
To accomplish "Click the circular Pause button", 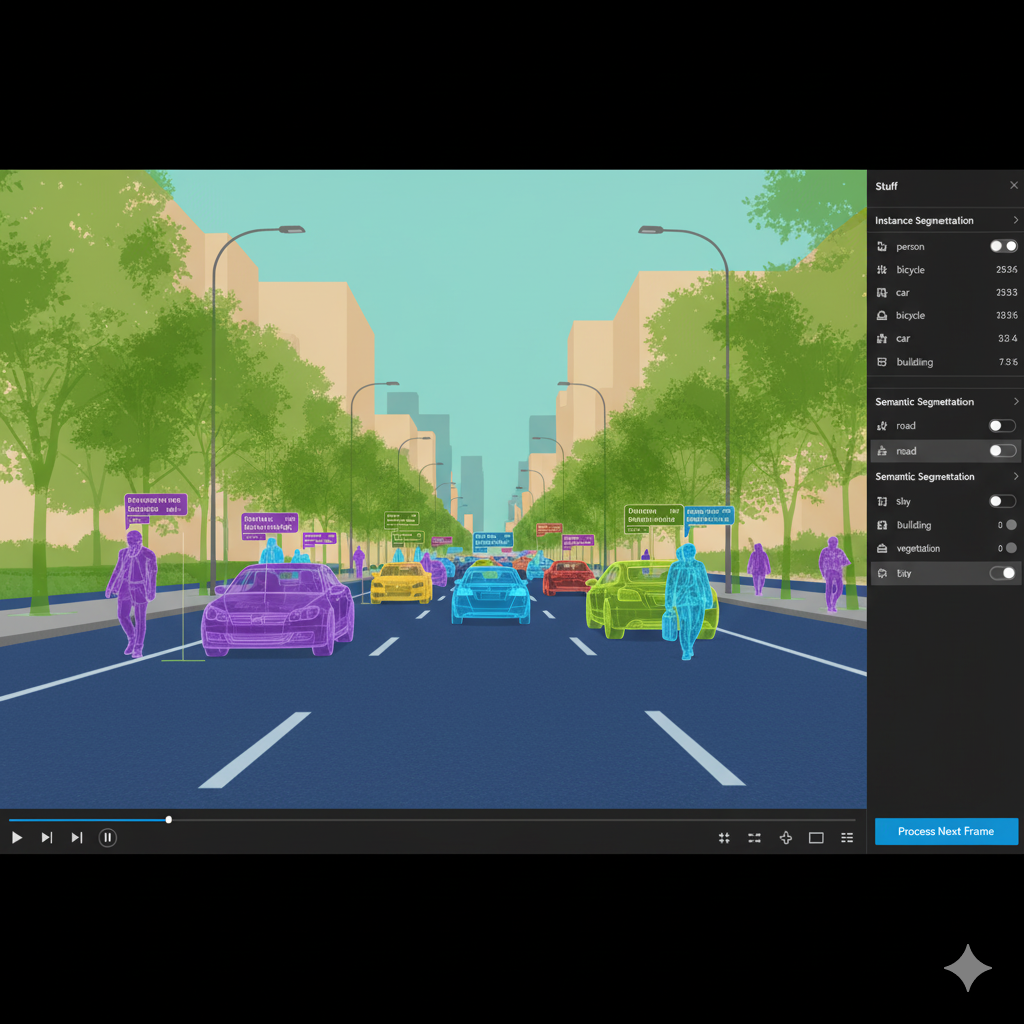I will pyautogui.click(x=108, y=838).
